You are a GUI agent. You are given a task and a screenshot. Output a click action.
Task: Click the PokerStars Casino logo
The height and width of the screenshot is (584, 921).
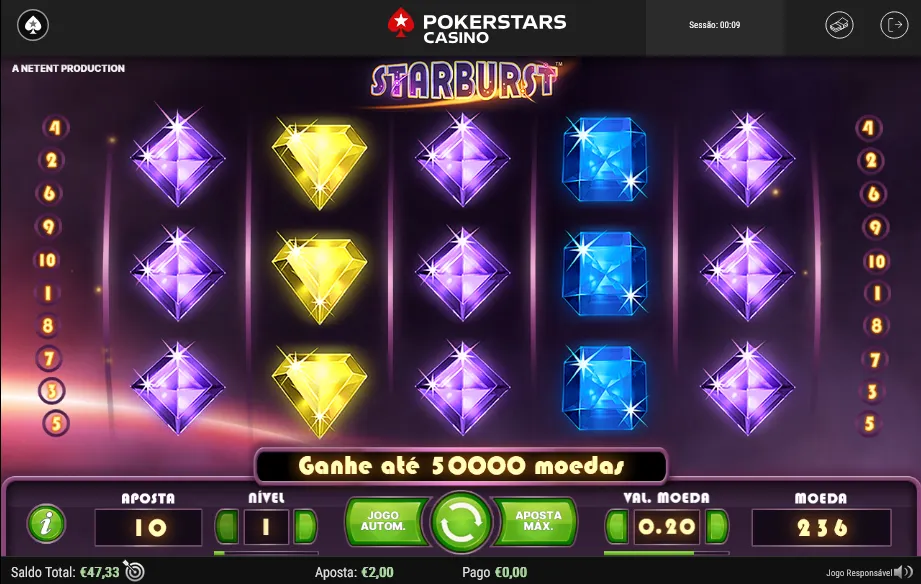pos(477,26)
